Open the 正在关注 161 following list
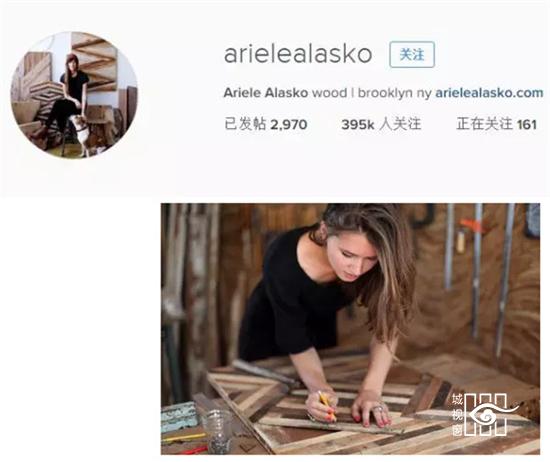 pyautogui.click(x=496, y=124)
